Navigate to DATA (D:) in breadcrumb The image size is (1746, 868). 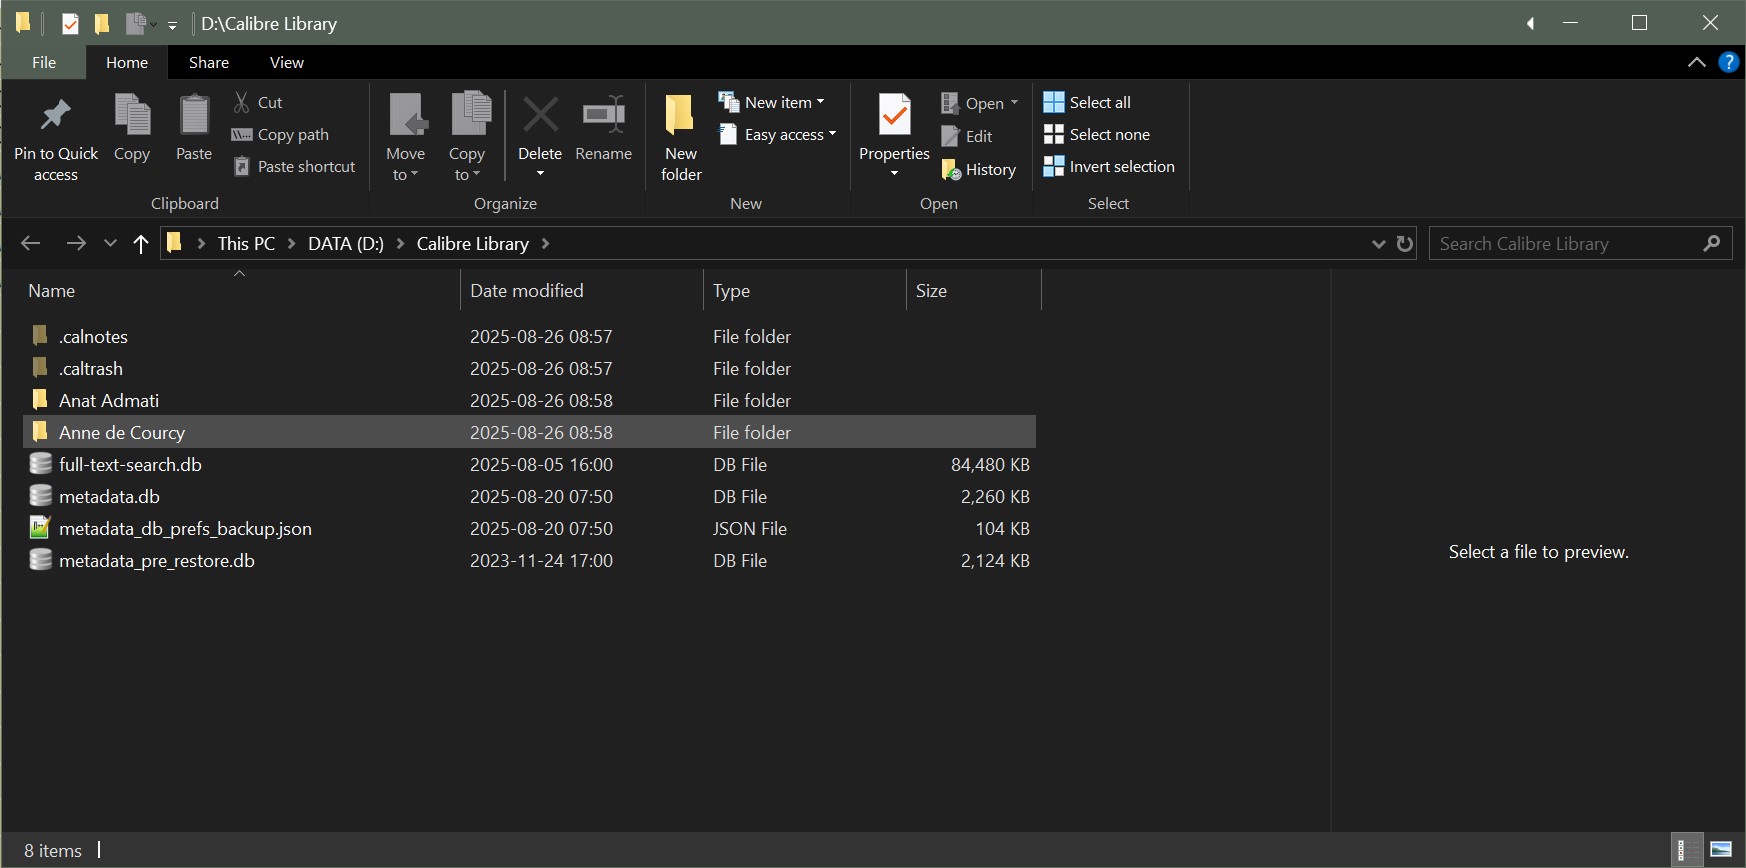tap(345, 244)
